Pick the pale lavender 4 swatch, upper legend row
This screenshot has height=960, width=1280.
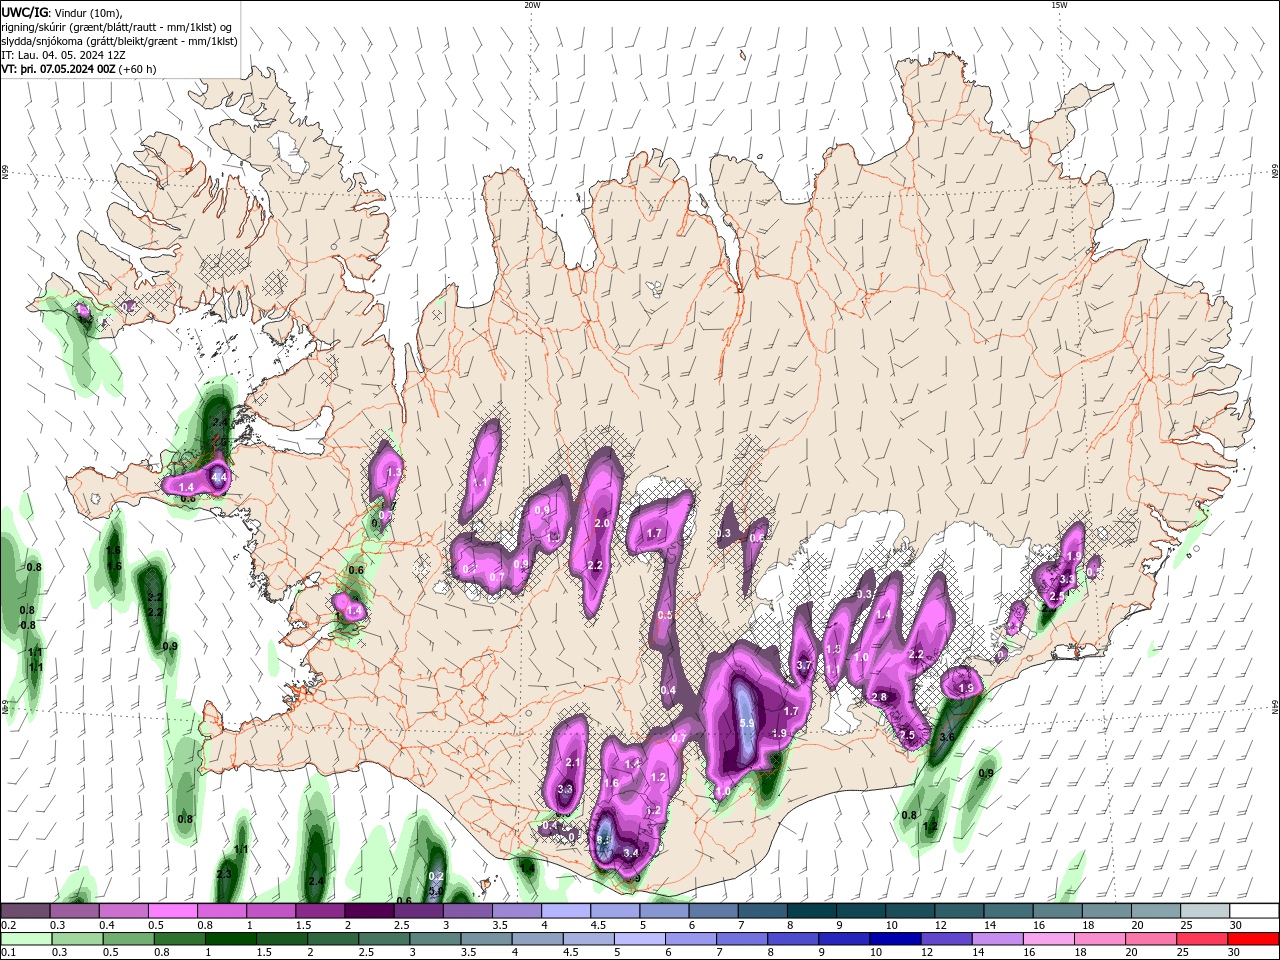click(x=564, y=911)
